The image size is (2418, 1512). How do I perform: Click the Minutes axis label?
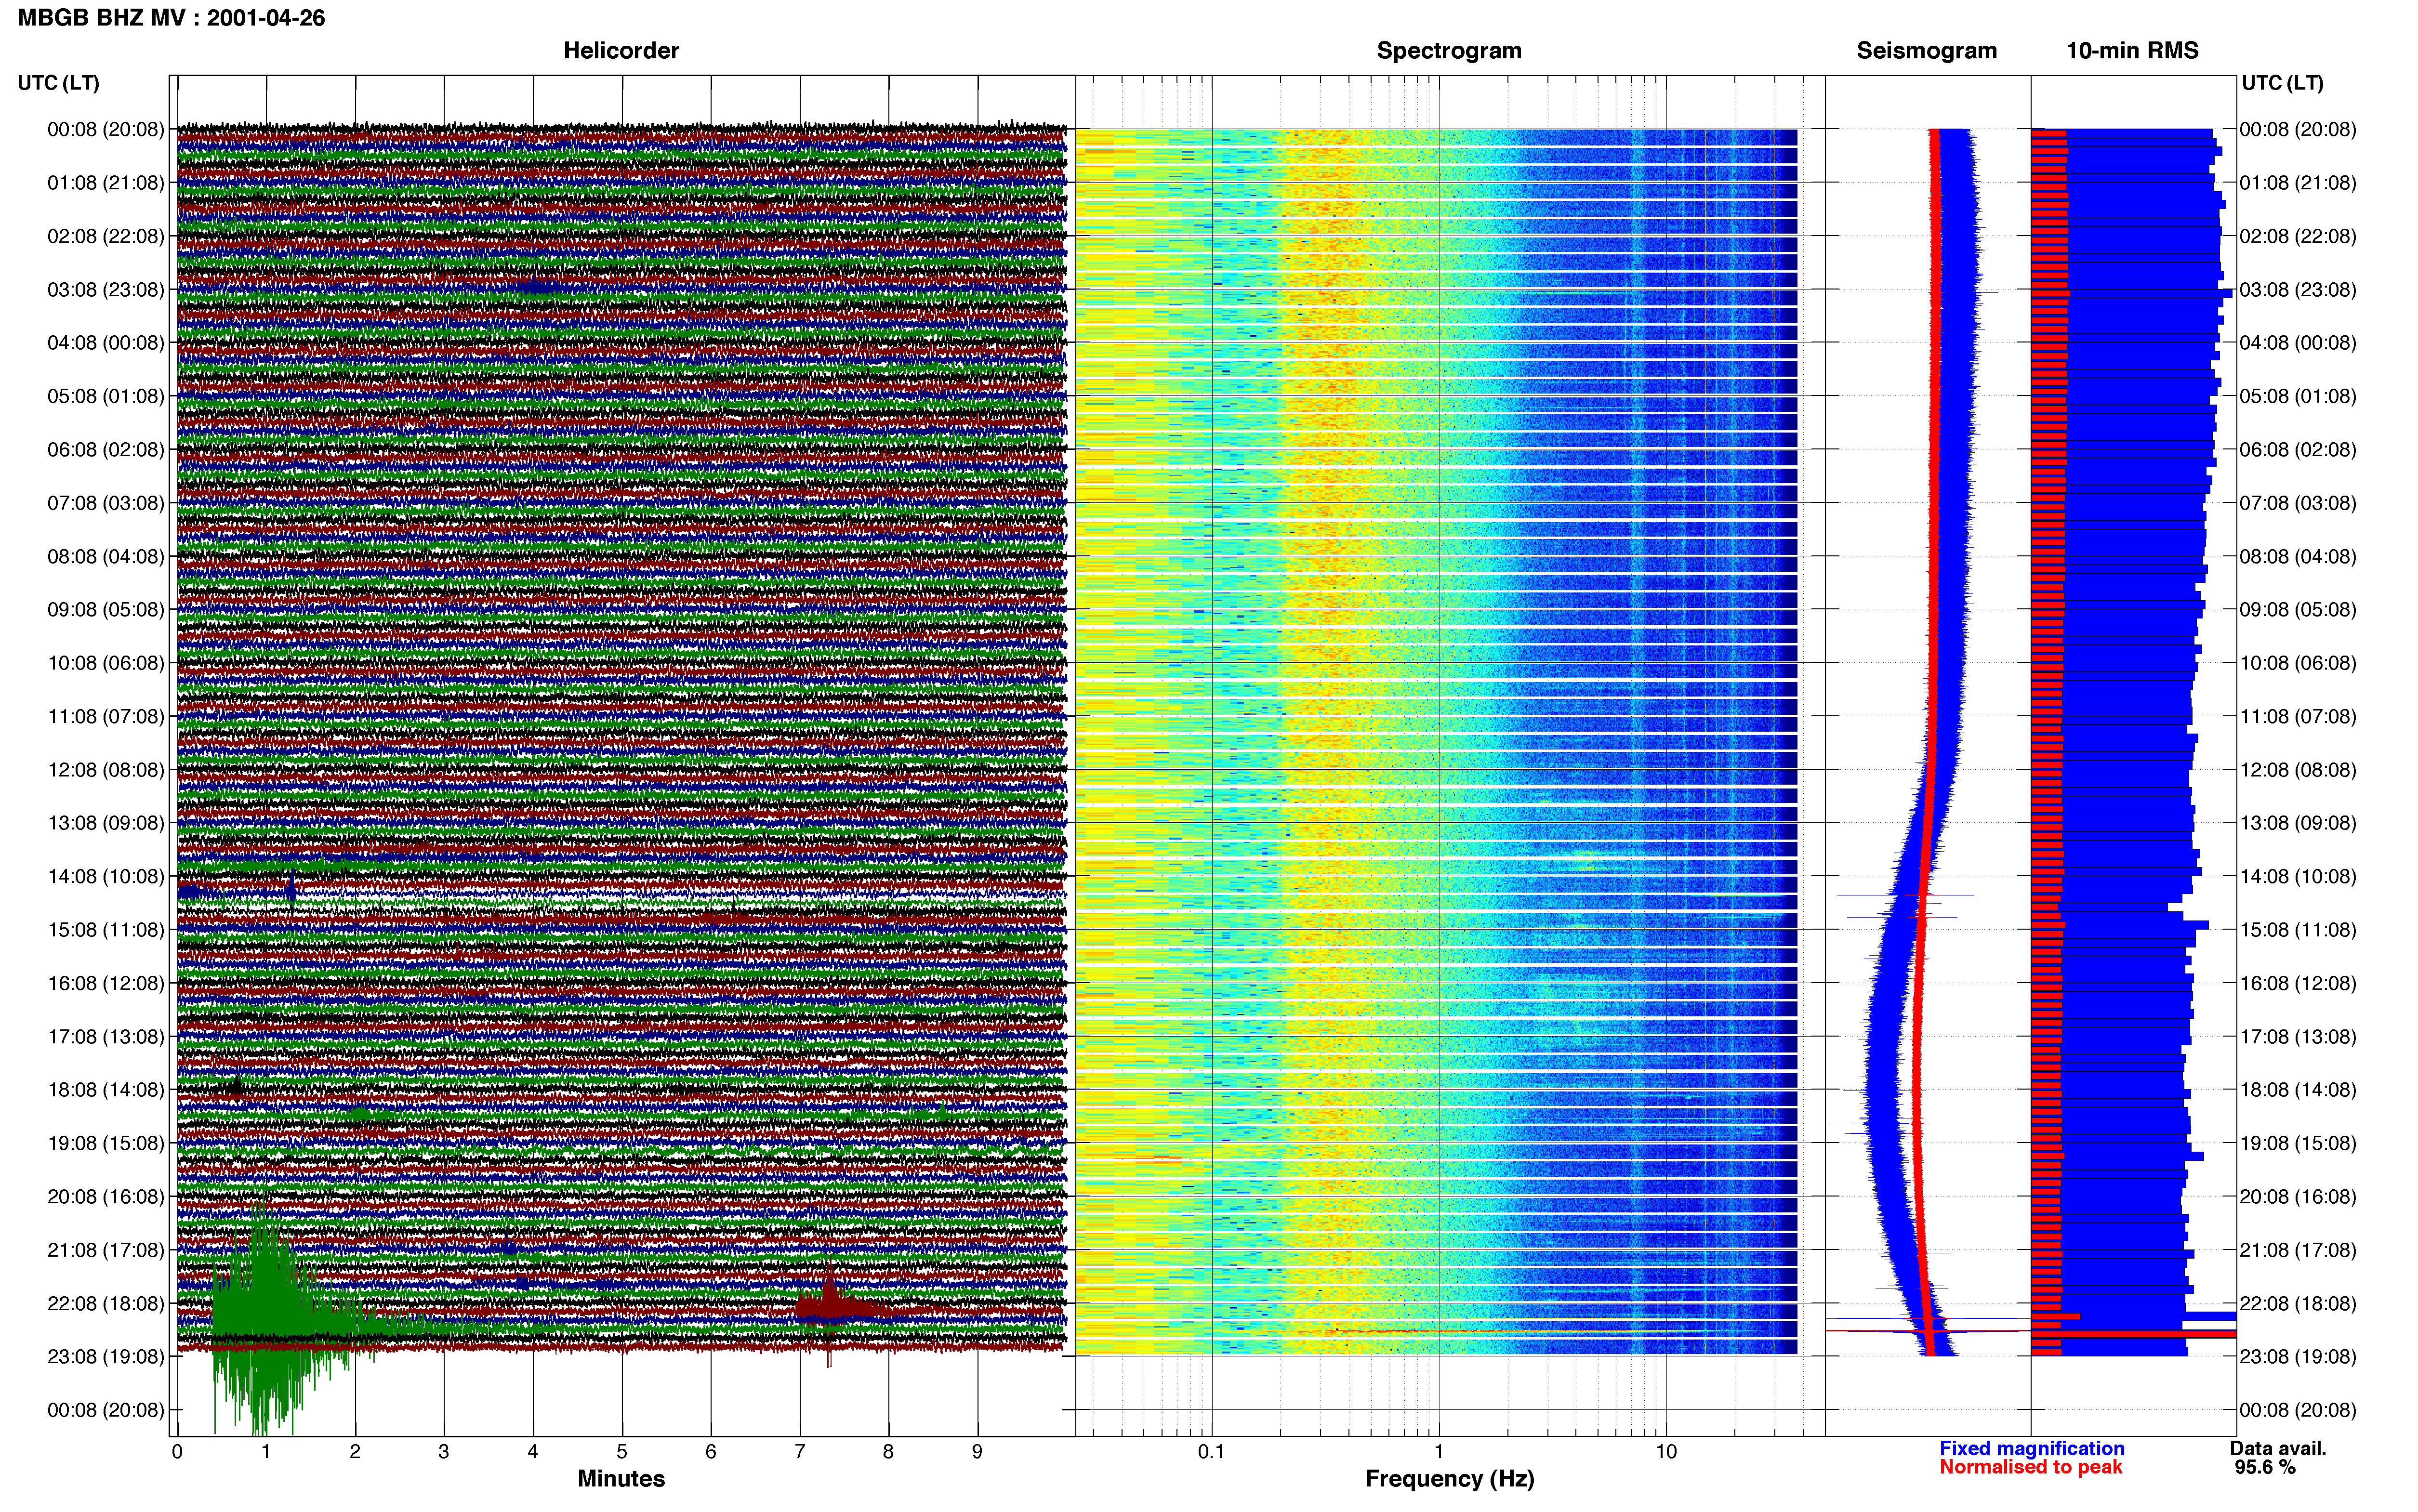[x=621, y=1479]
